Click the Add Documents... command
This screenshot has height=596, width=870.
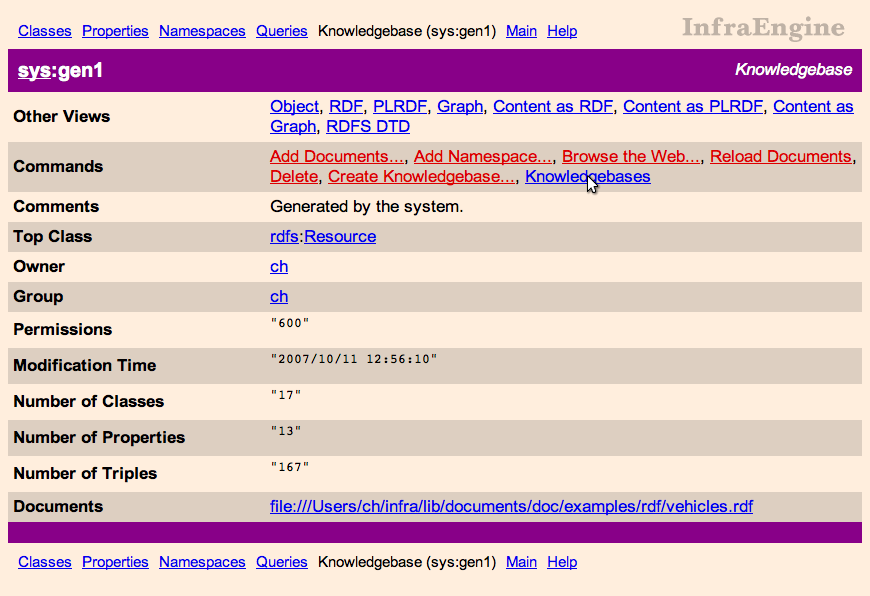[337, 156]
